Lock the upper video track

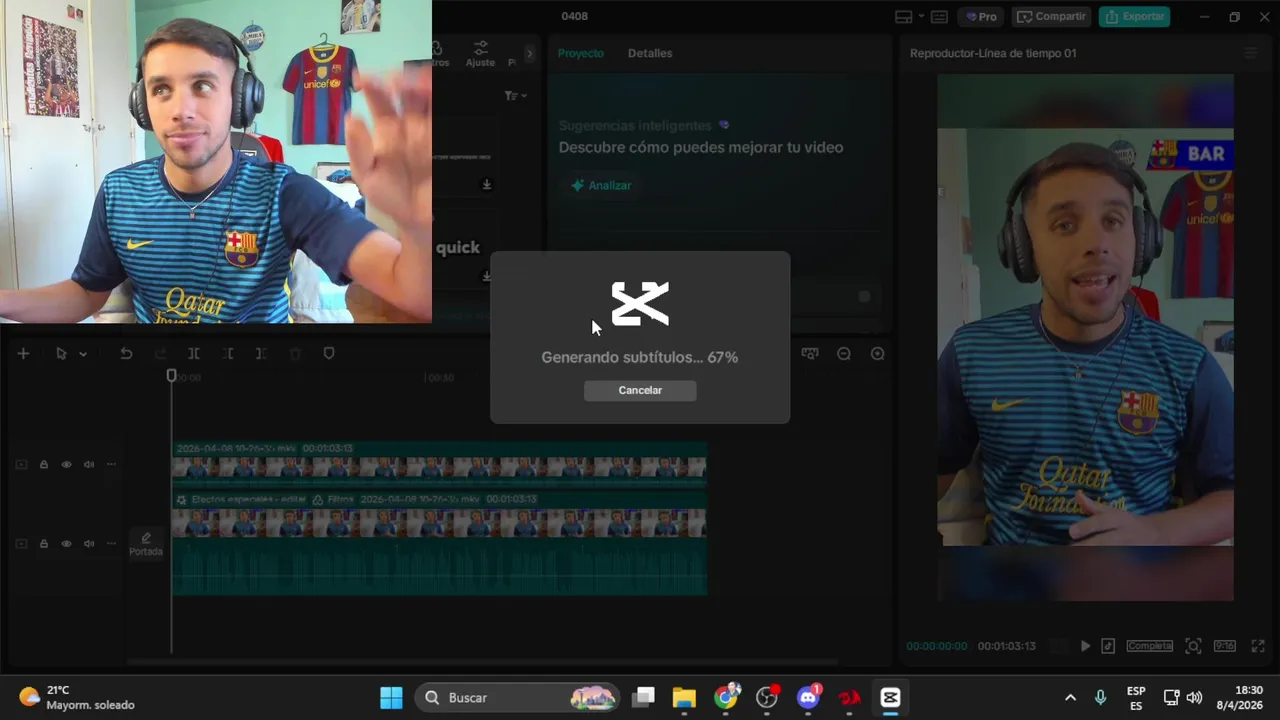pos(44,464)
